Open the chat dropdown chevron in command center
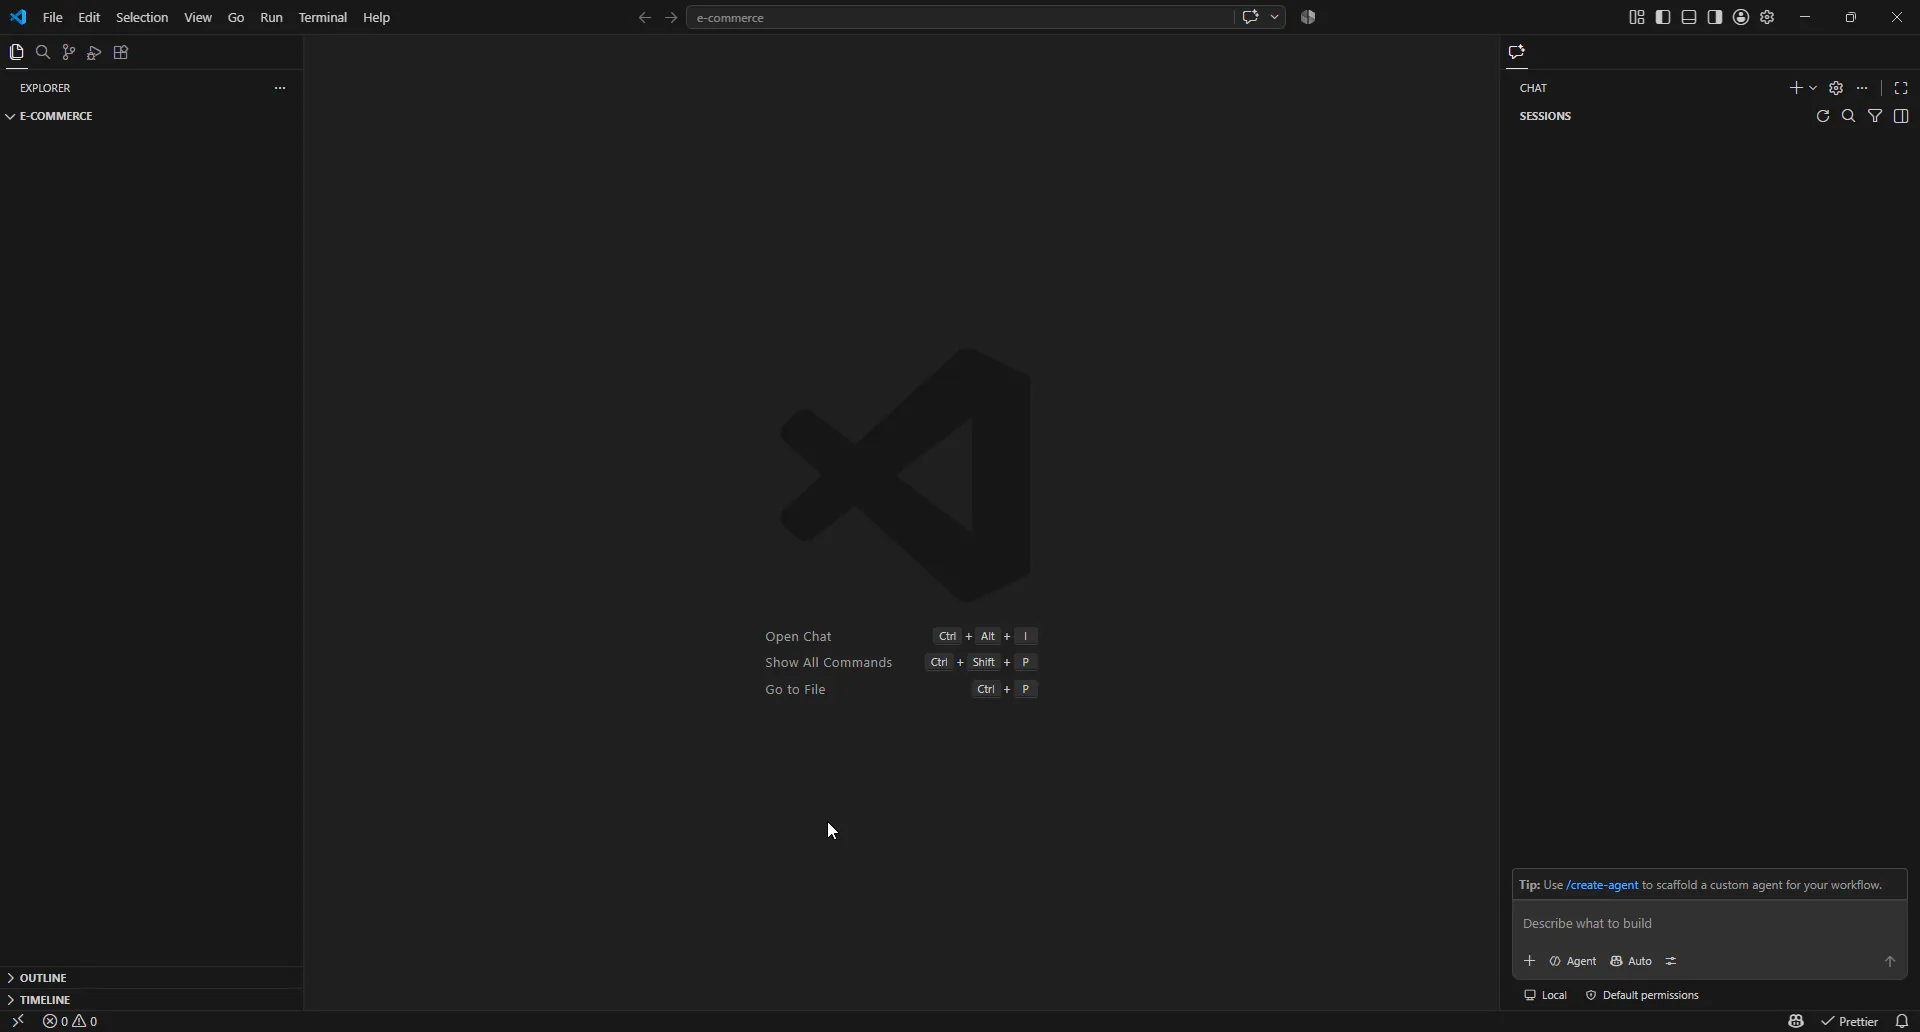 click(x=1274, y=17)
